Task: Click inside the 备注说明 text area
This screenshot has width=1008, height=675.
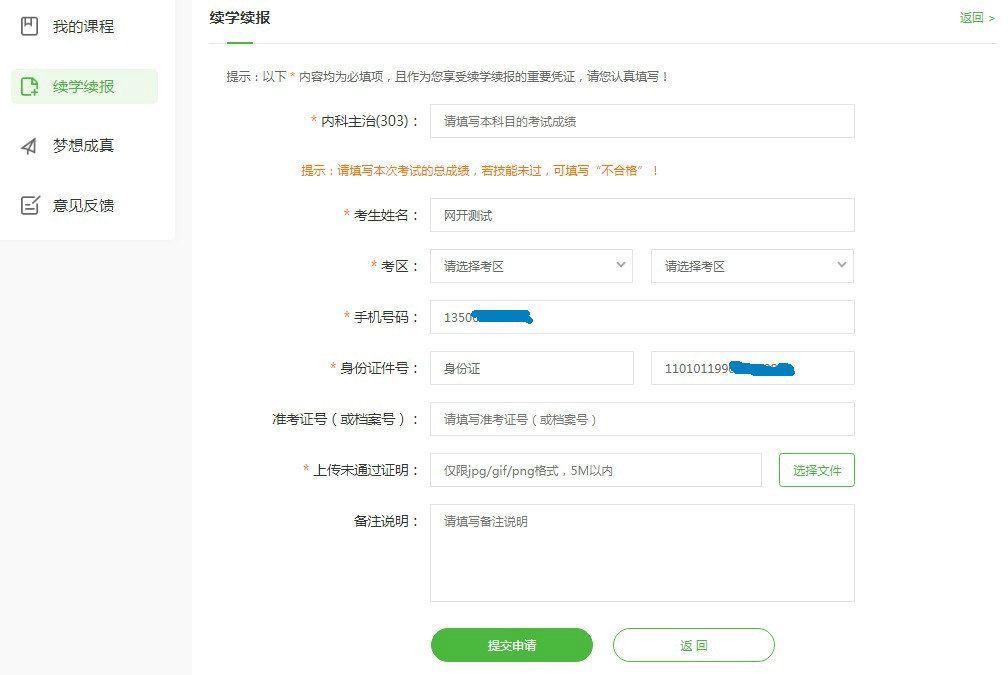Action: click(642, 552)
